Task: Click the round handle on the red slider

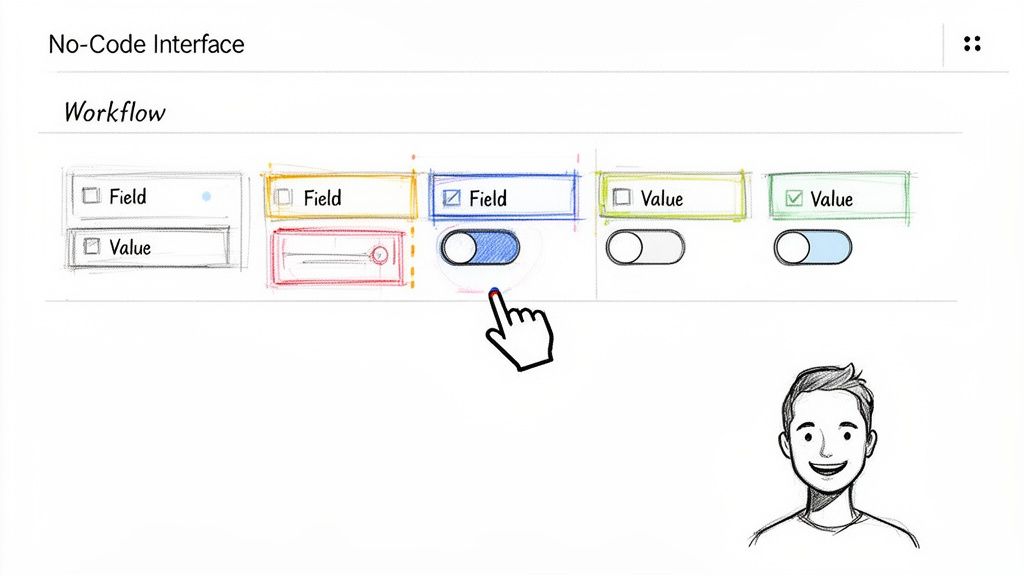Action: click(x=379, y=255)
